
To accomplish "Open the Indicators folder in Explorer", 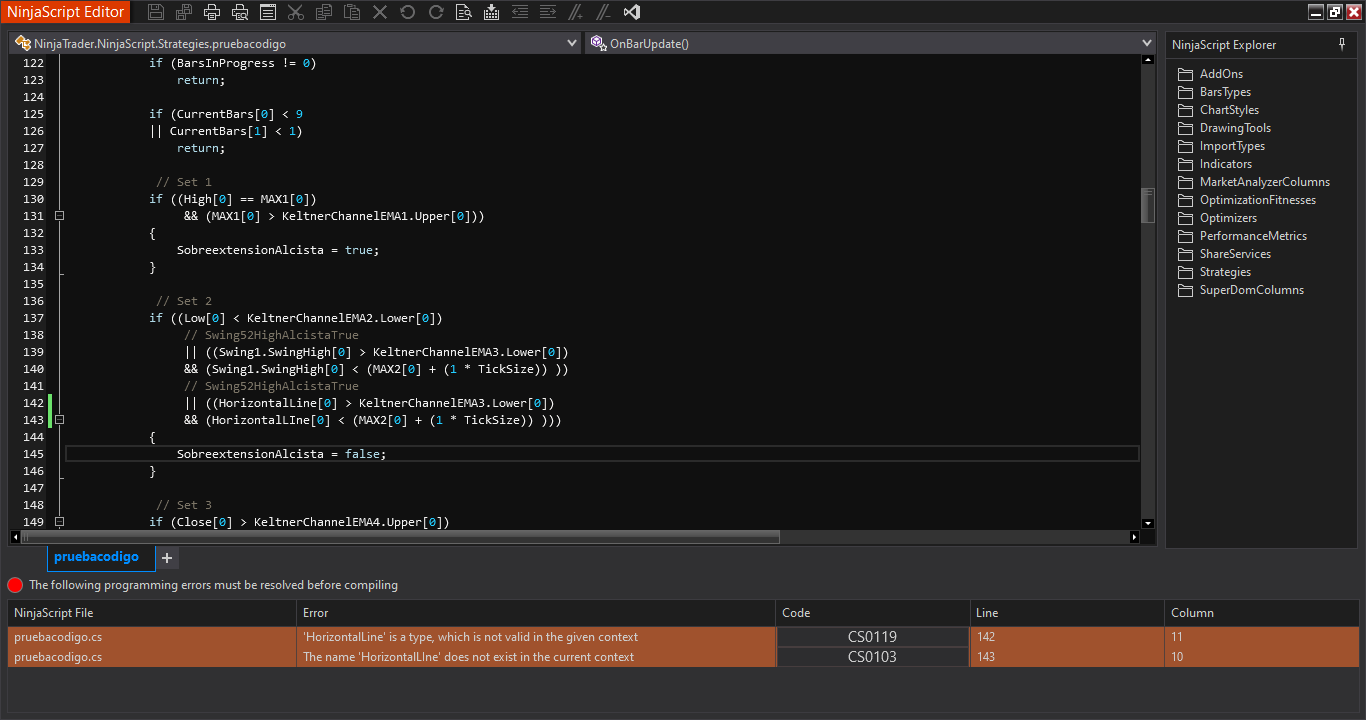I will [1225, 164].
